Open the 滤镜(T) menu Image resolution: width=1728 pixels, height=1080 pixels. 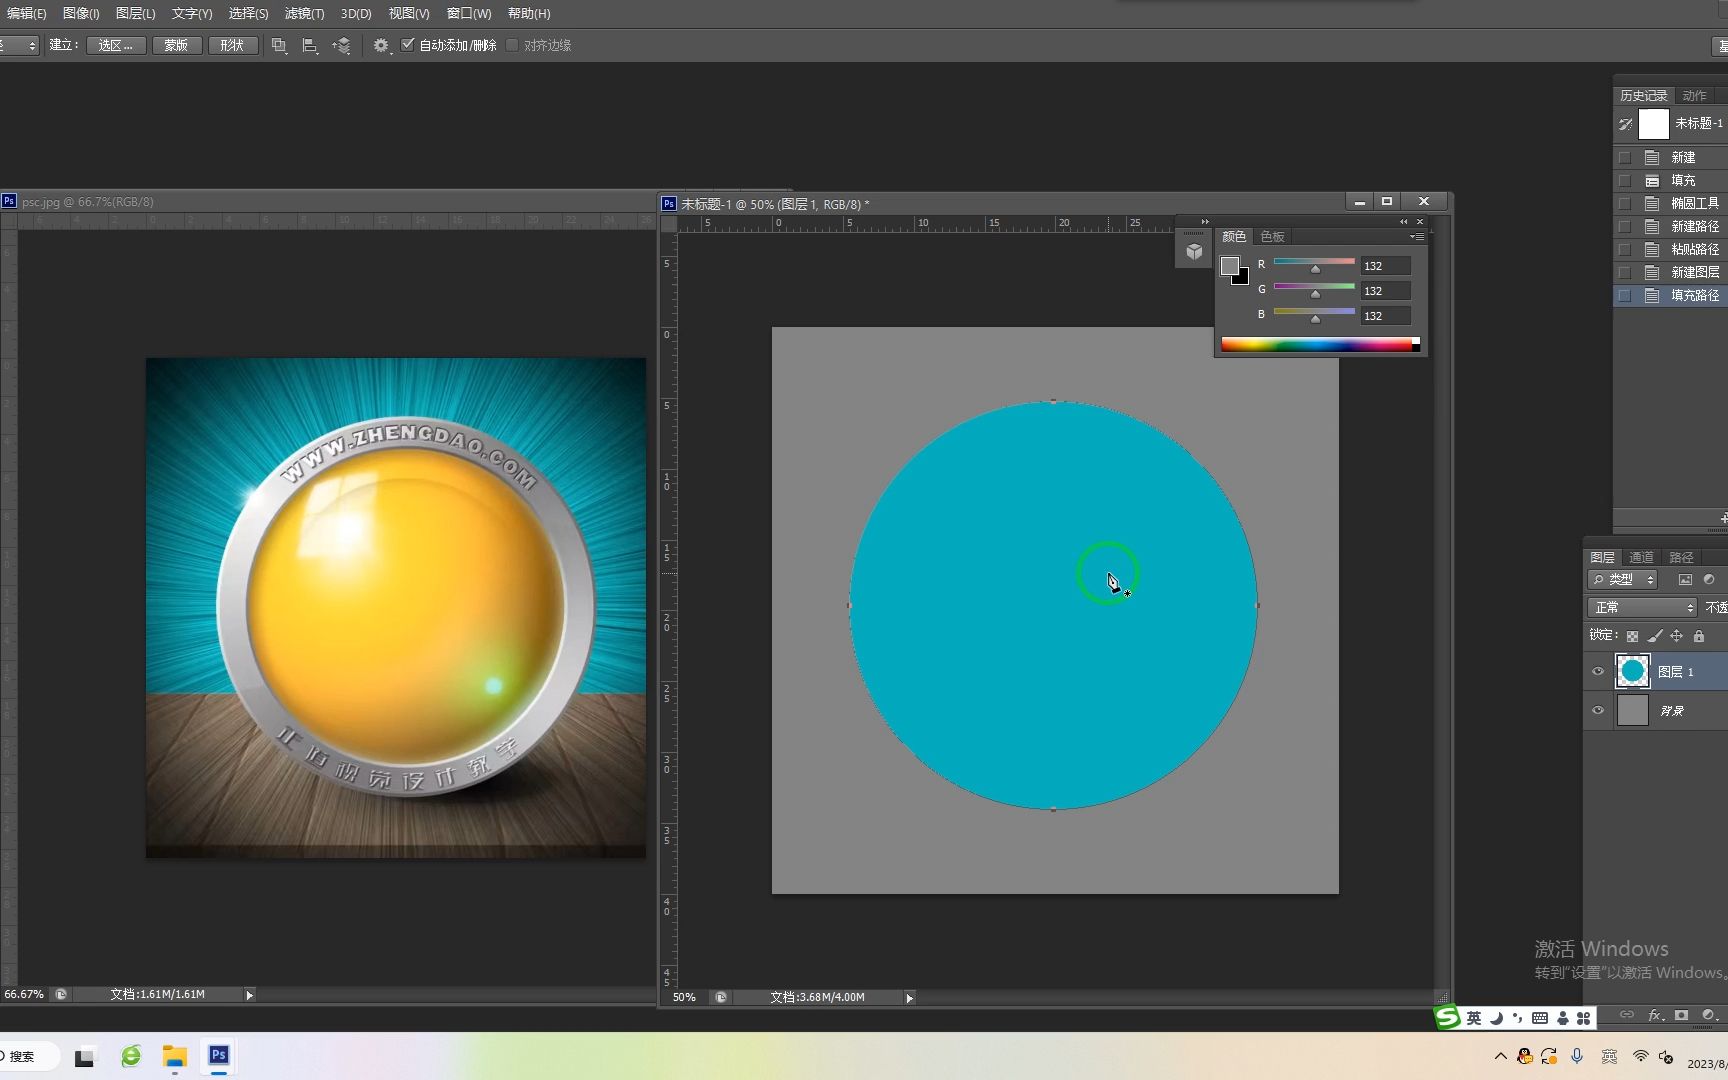point(304,14)
